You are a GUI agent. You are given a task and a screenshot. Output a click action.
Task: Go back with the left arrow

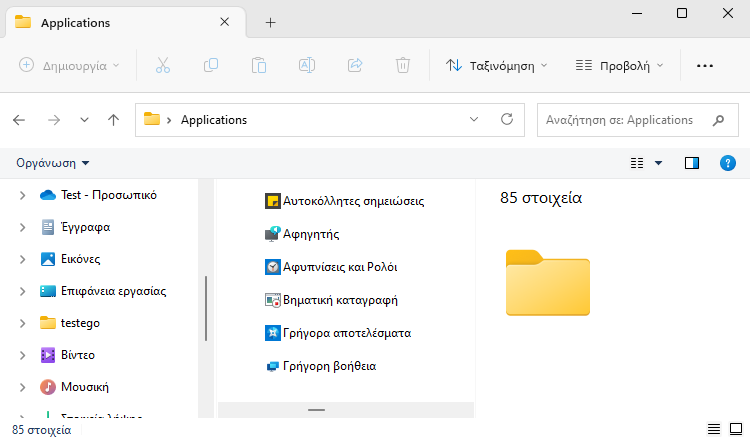(x=19, y=120)
